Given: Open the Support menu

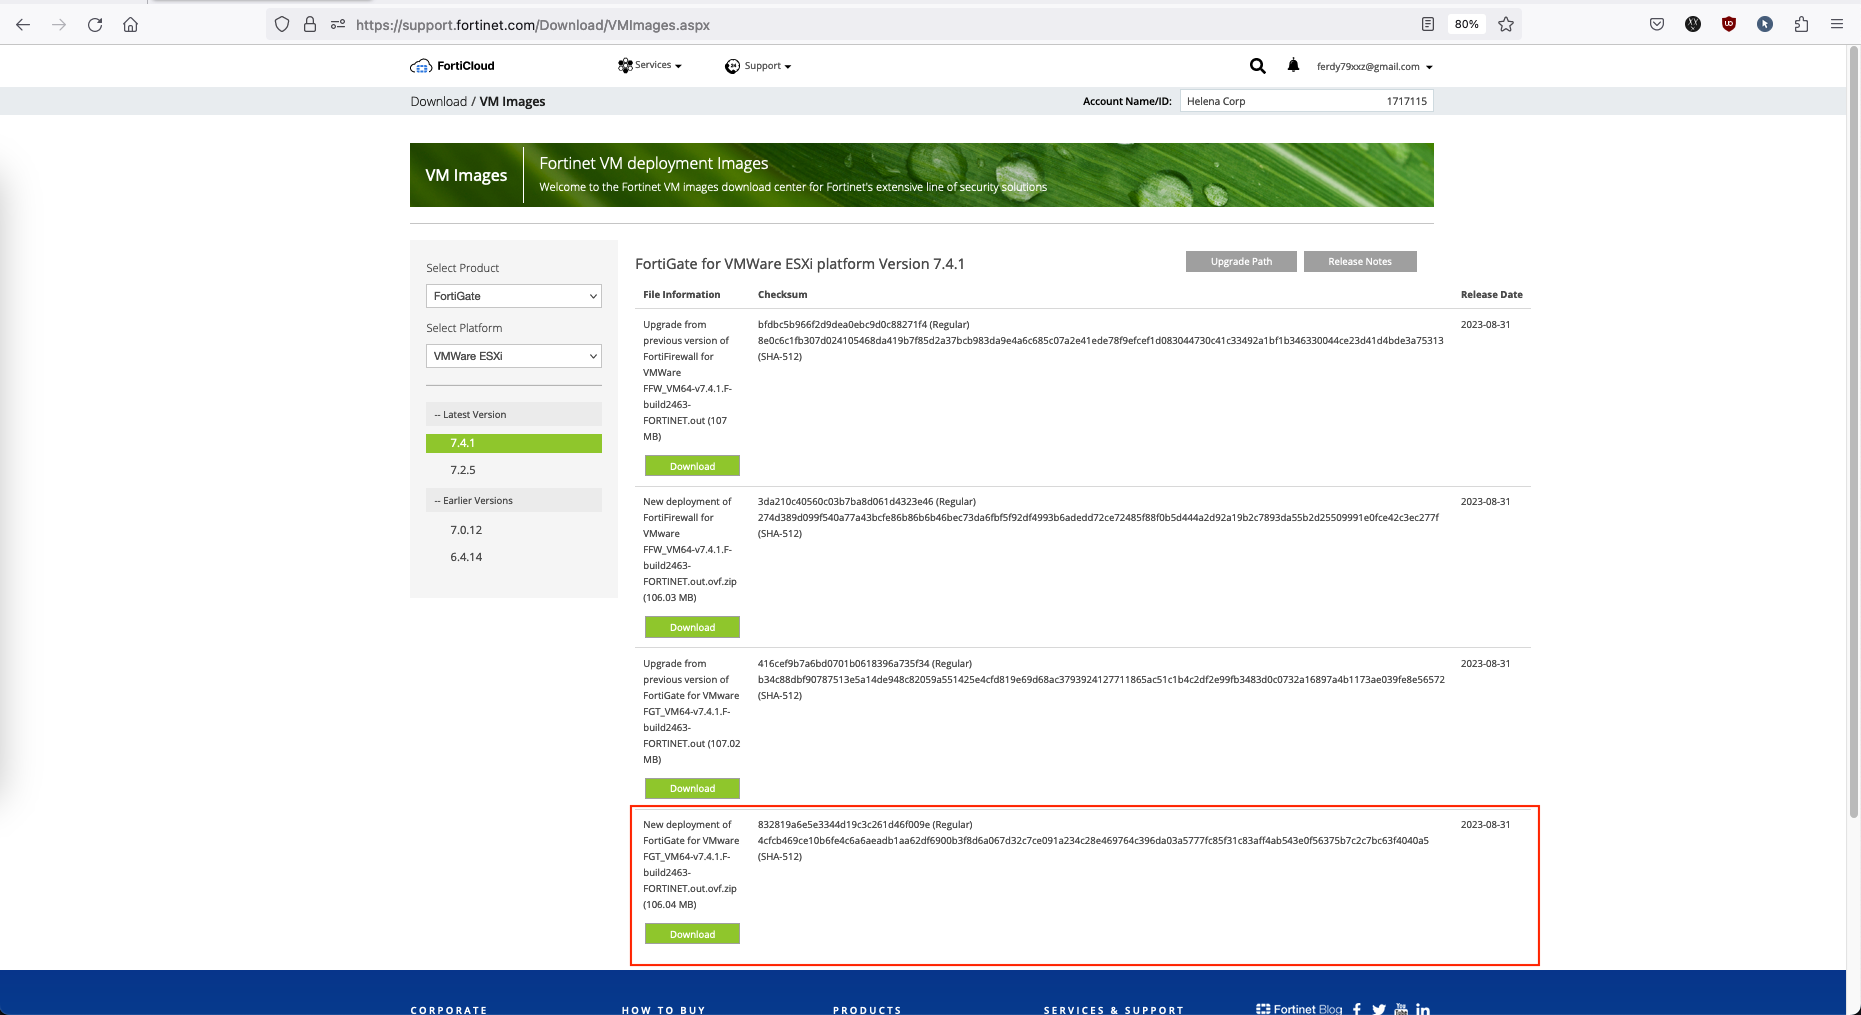Looking at the screenshot, I should click(758, 66).
